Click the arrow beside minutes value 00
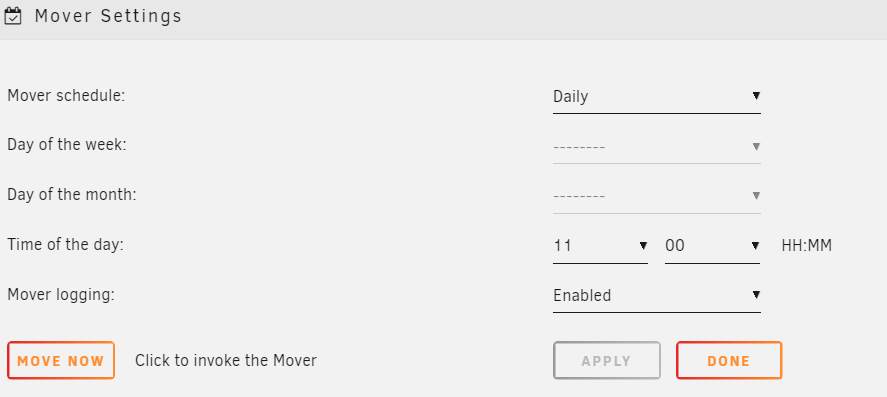 755,245
